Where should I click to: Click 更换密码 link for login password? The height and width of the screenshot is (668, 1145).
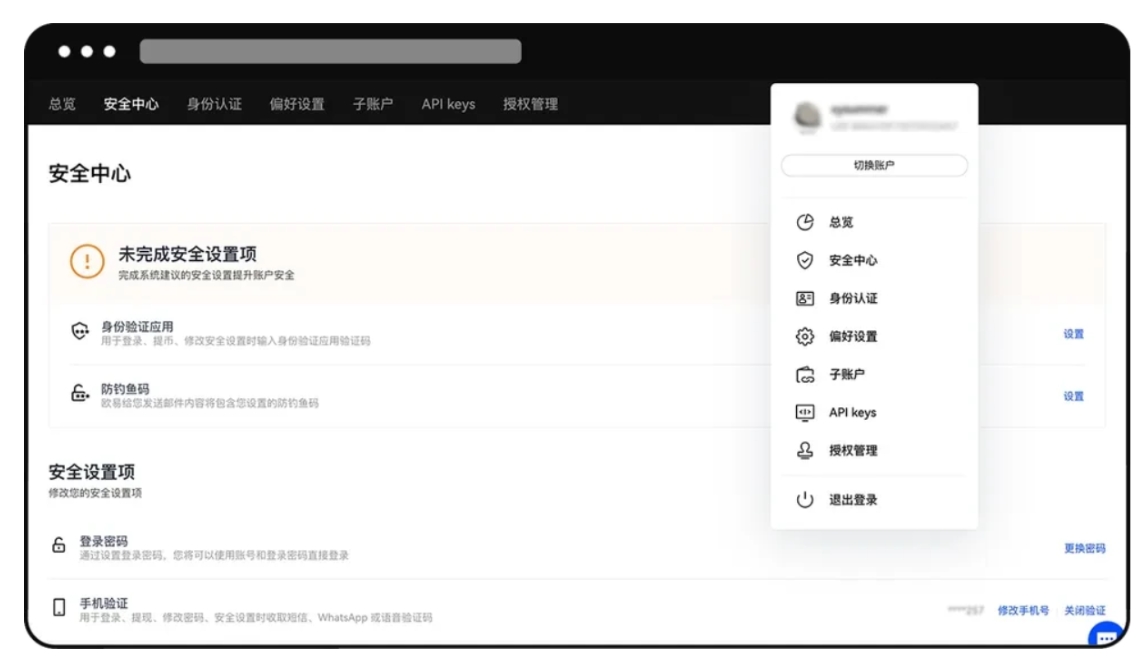(x=1084, y=548)
